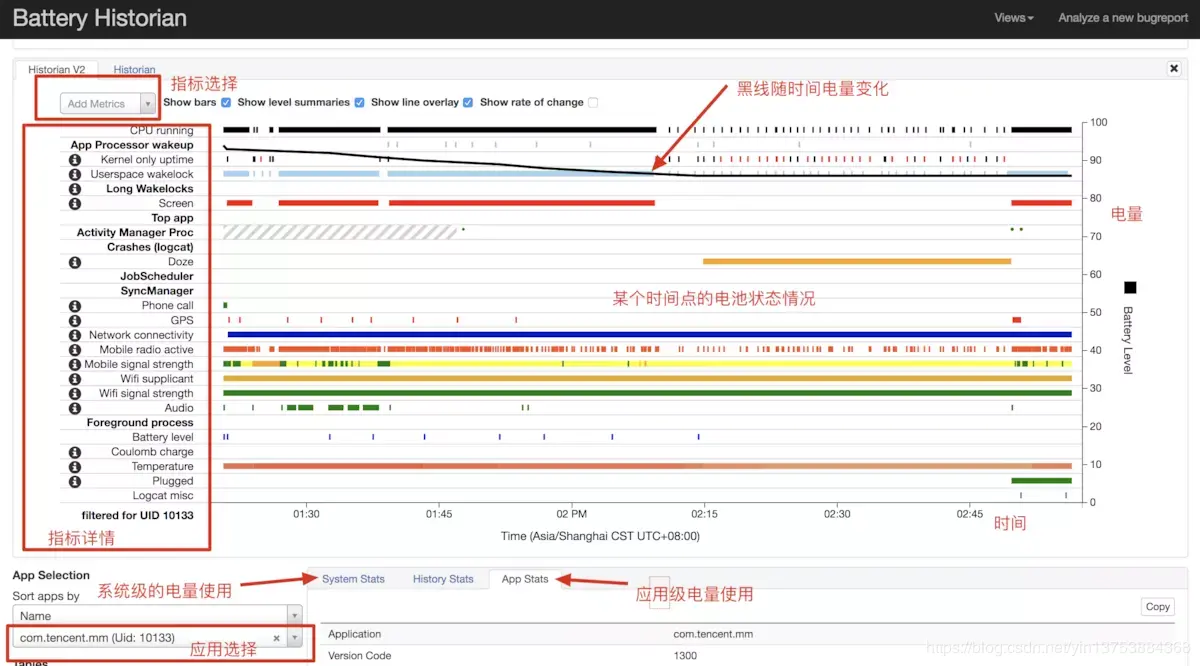Click the JobScheduler label

(x=157, y=276)
